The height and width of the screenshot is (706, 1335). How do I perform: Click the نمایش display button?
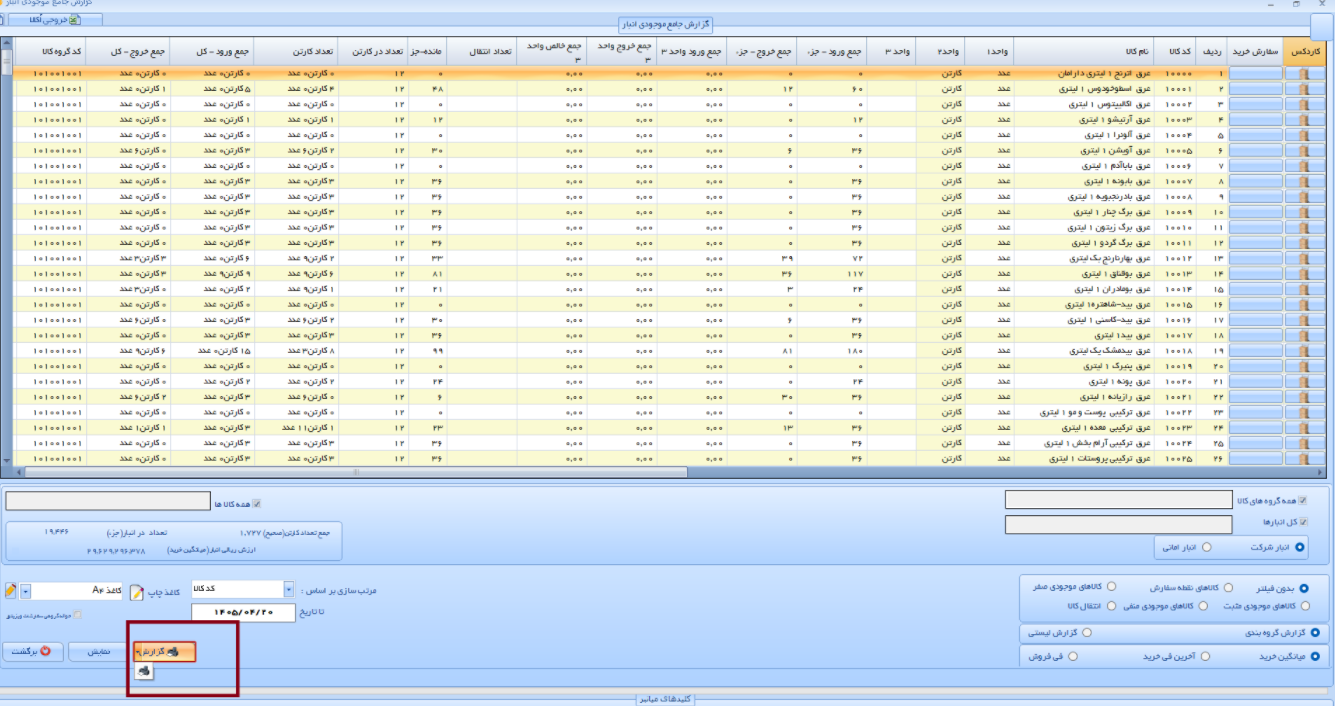[x=98, y=652]
